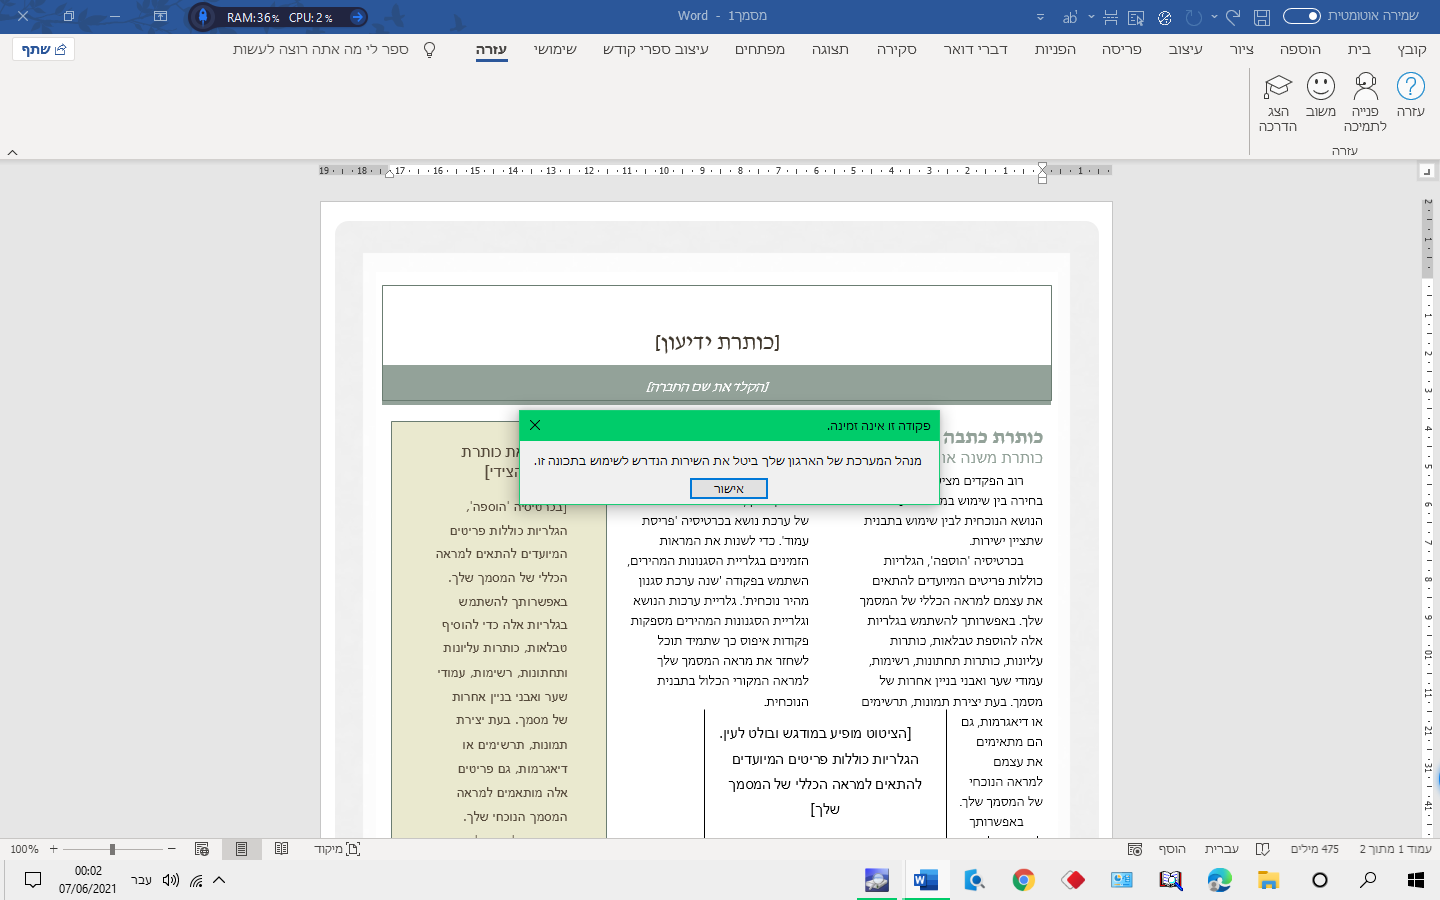This screenshot has height=900, width=1440.
Task: Click the Feedback (משוב) smiley icon
Action: click(x=1320, y=87)
